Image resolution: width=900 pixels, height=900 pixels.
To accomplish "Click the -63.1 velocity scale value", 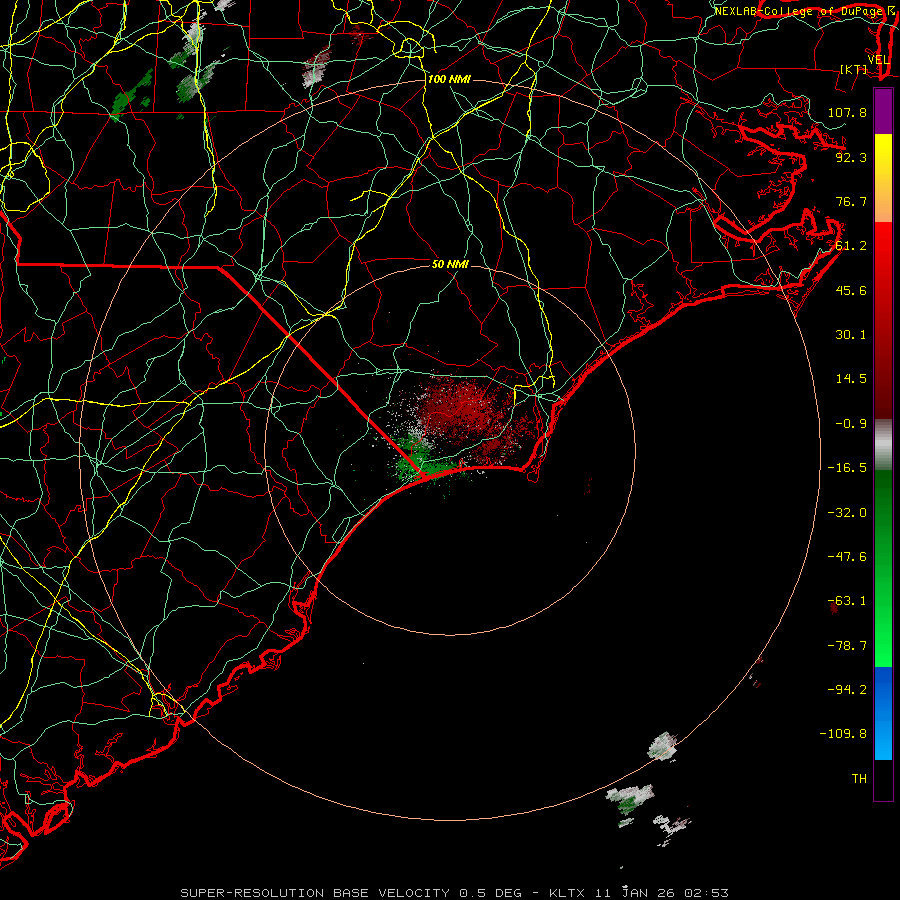I will [x=847, y=601].
